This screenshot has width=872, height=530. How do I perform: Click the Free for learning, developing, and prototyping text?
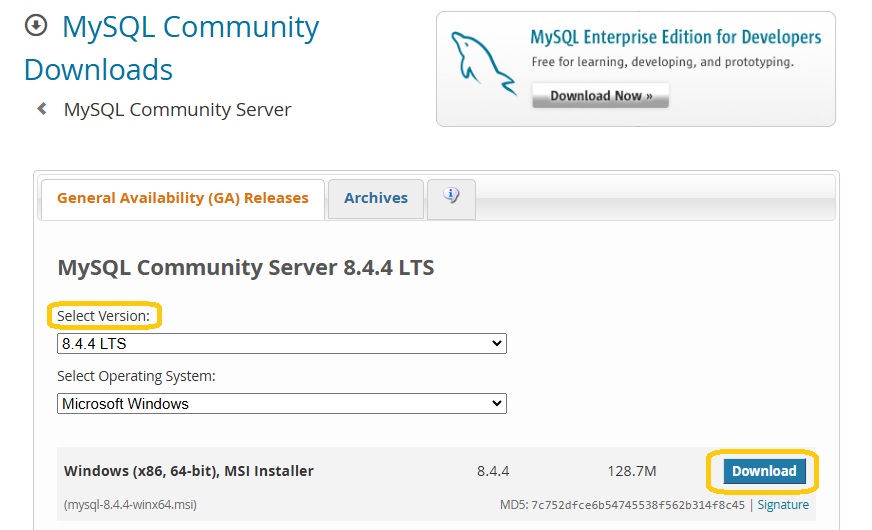[662, 62]
